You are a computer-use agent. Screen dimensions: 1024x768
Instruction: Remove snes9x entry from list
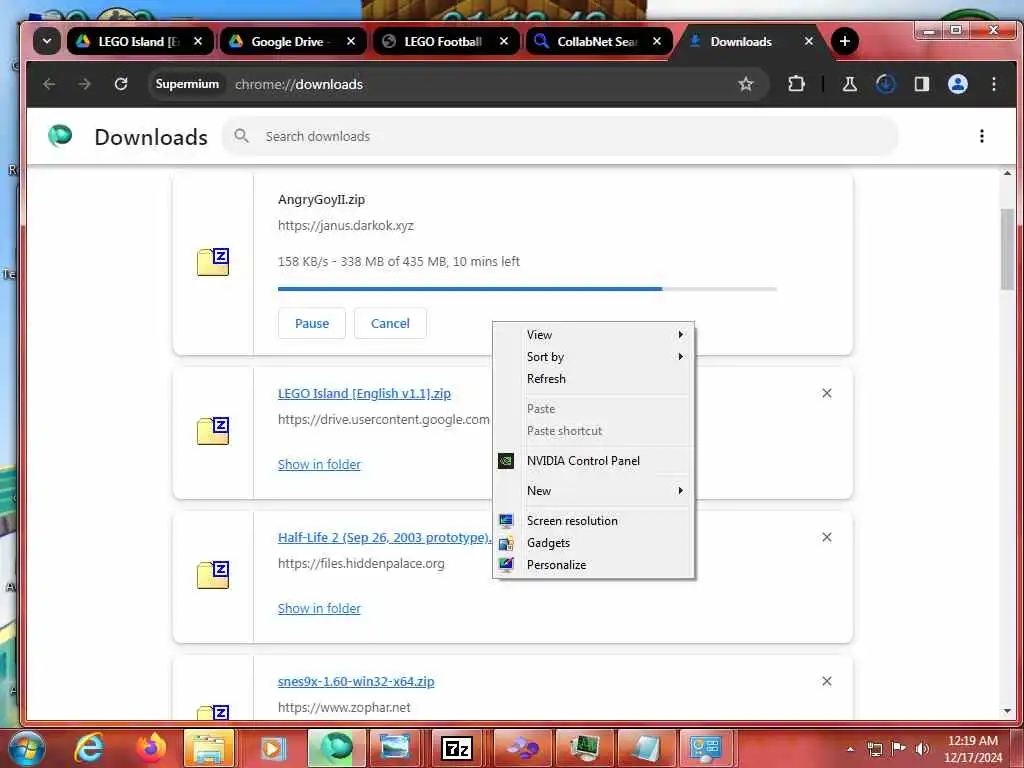pos(827,681)
